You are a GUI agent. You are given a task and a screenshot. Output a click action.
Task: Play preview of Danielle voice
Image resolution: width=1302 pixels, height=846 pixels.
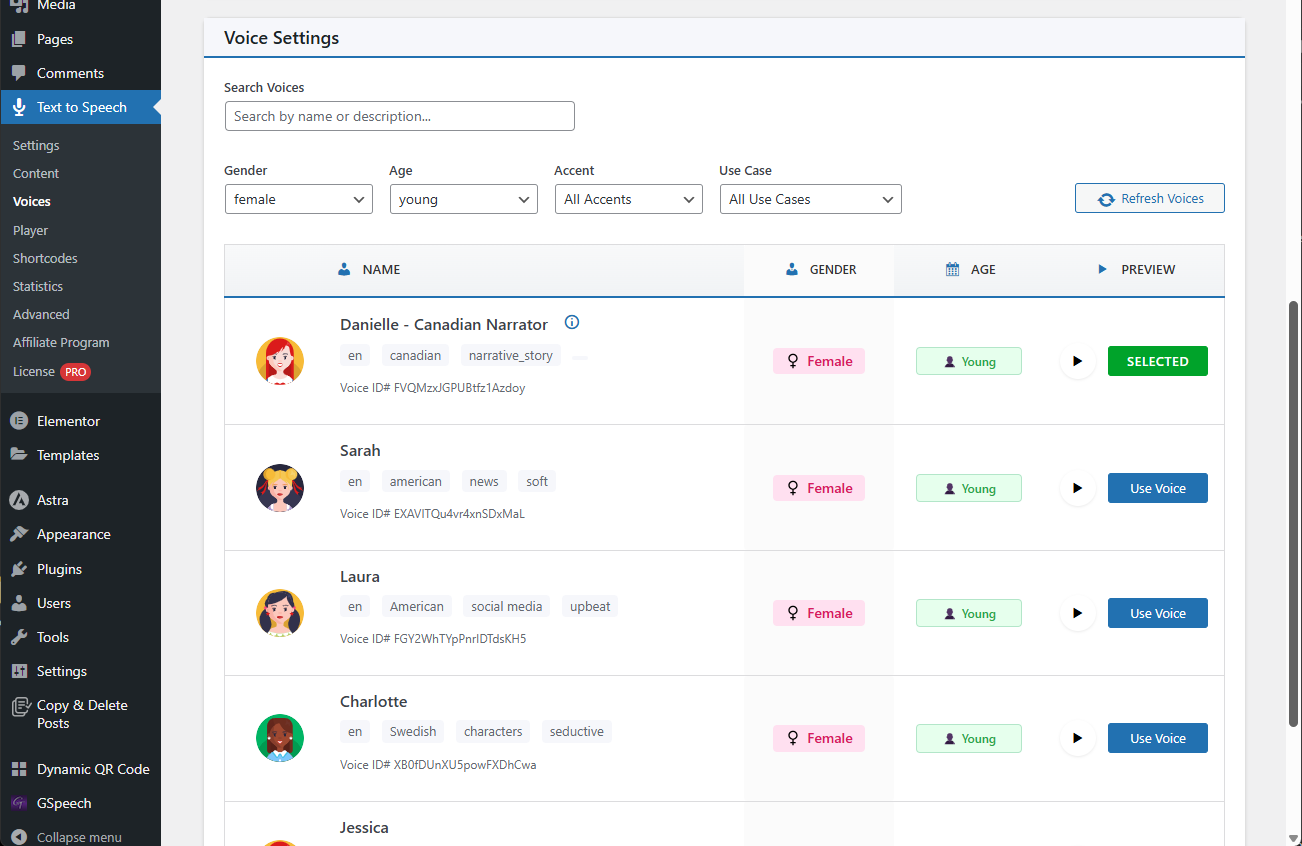coord(1078,361)
